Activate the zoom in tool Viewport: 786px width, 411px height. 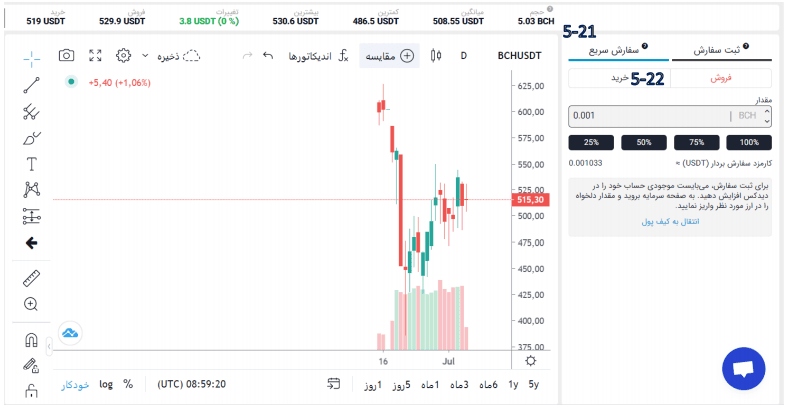31,304
